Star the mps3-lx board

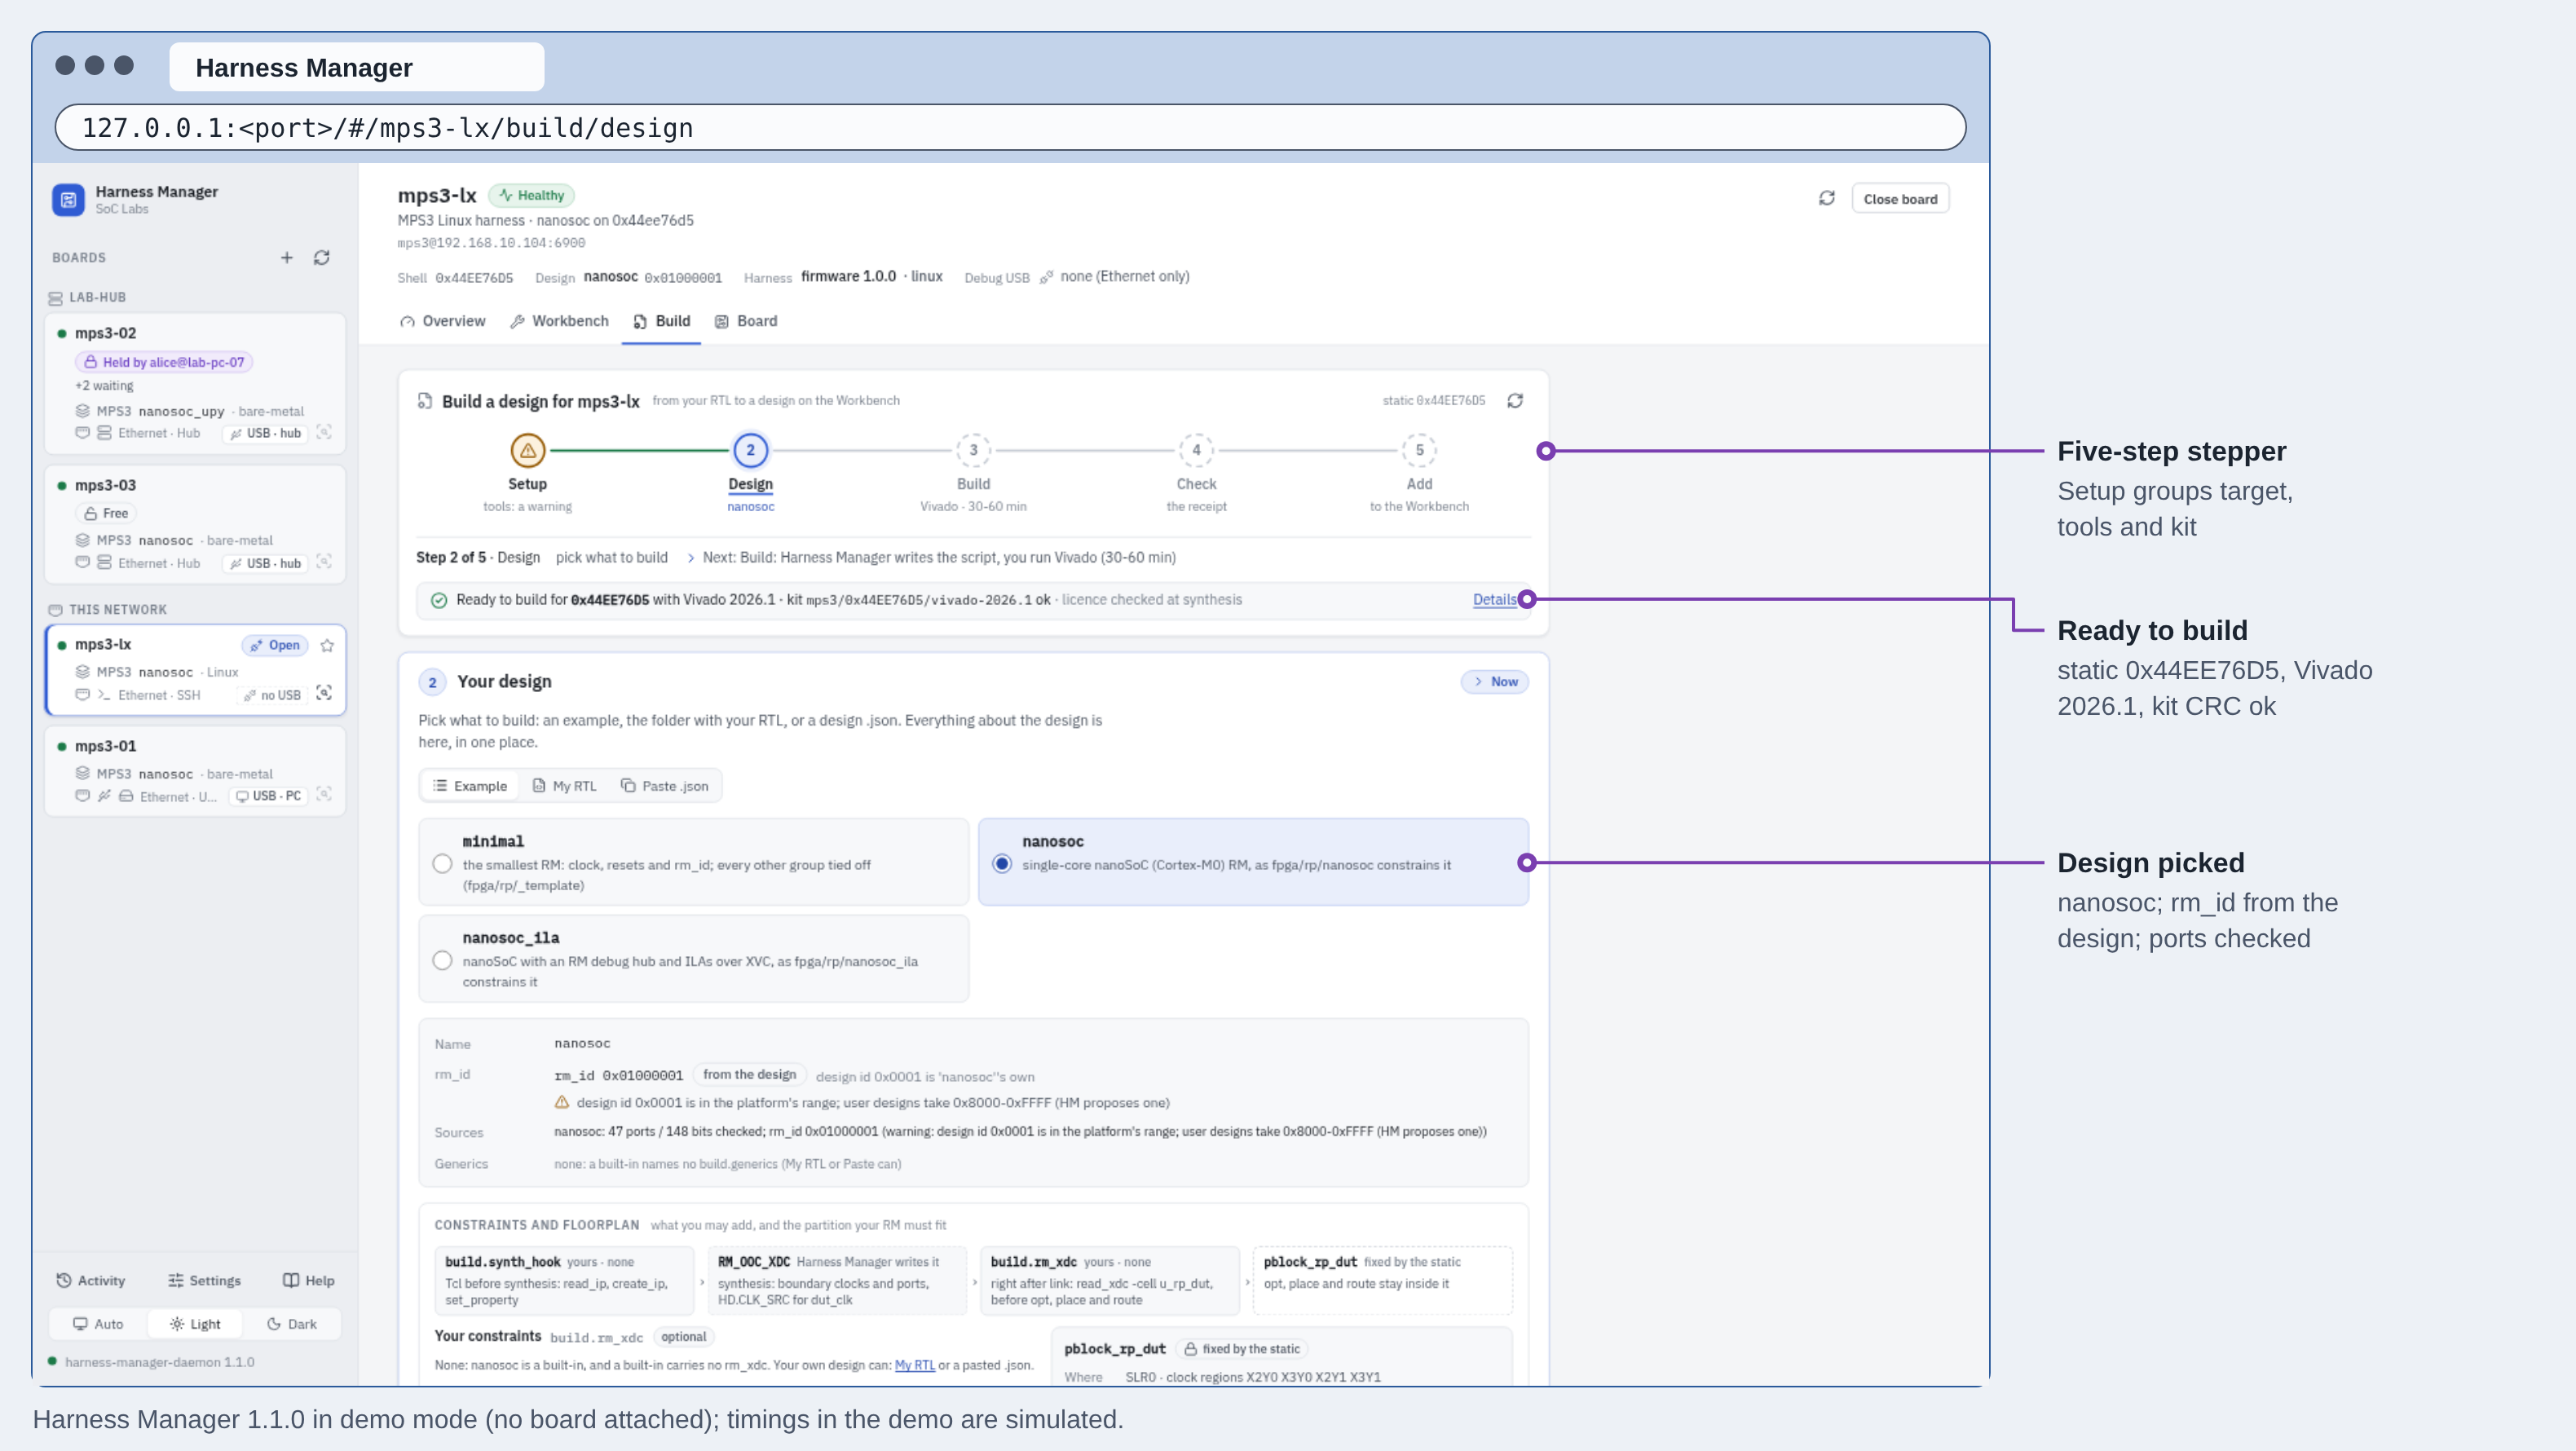click(327, 646)
